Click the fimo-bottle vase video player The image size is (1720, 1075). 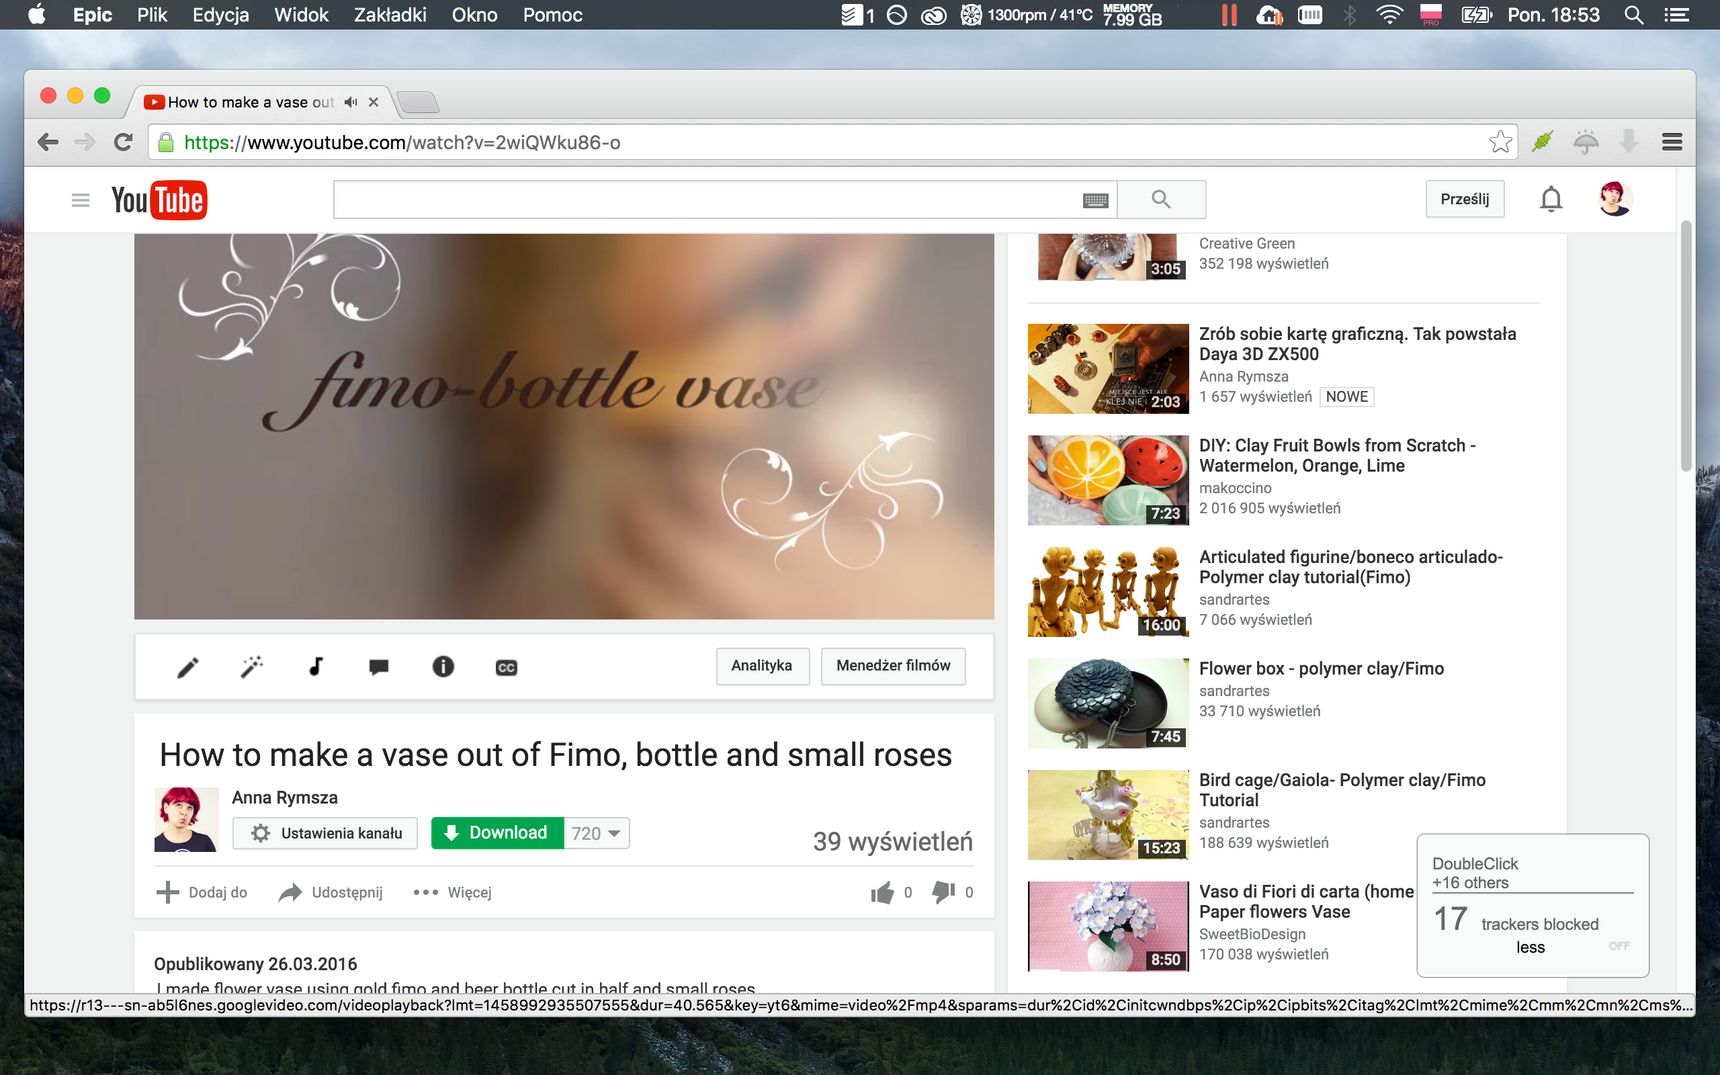[564, 427]
